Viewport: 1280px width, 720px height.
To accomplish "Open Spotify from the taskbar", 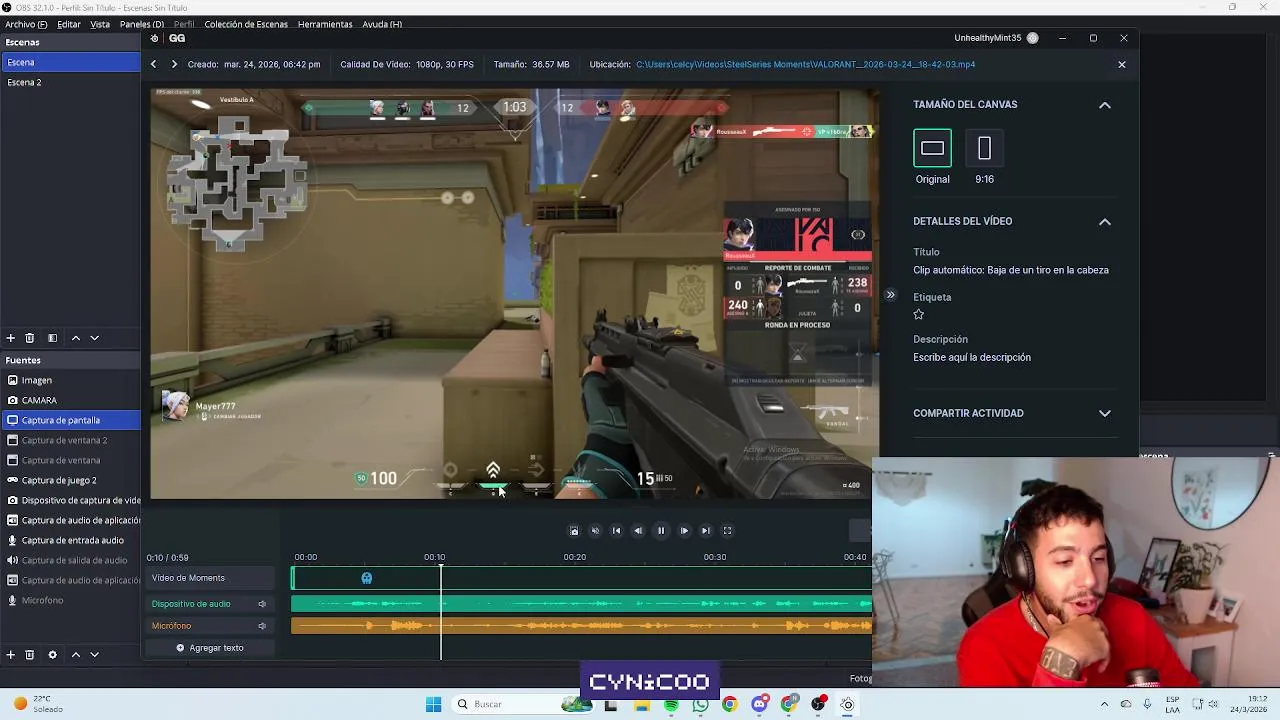I will pyautogui.click(x=671, y=704).
